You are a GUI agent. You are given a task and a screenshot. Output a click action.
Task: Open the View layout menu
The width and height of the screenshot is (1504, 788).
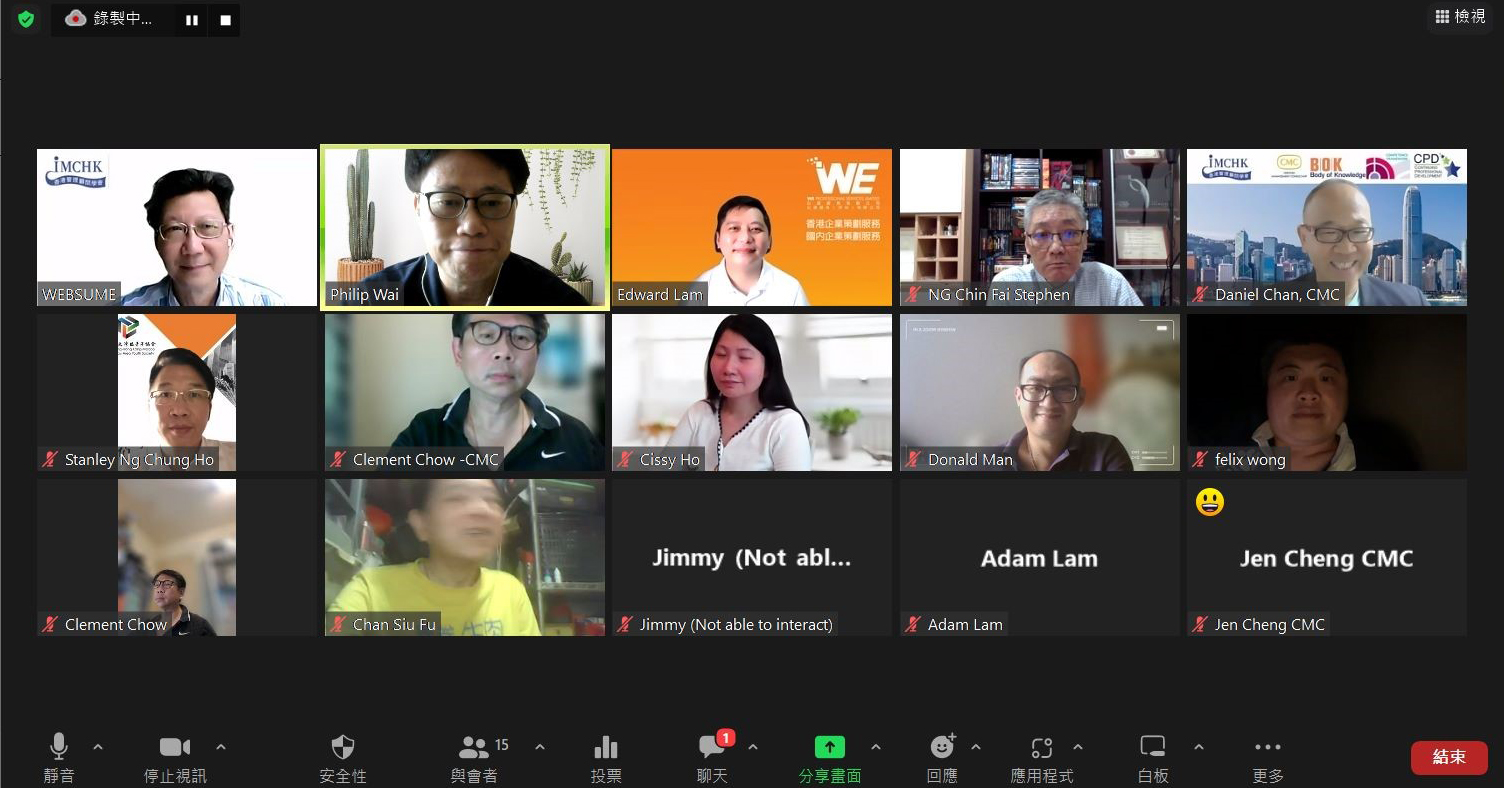1460,16
